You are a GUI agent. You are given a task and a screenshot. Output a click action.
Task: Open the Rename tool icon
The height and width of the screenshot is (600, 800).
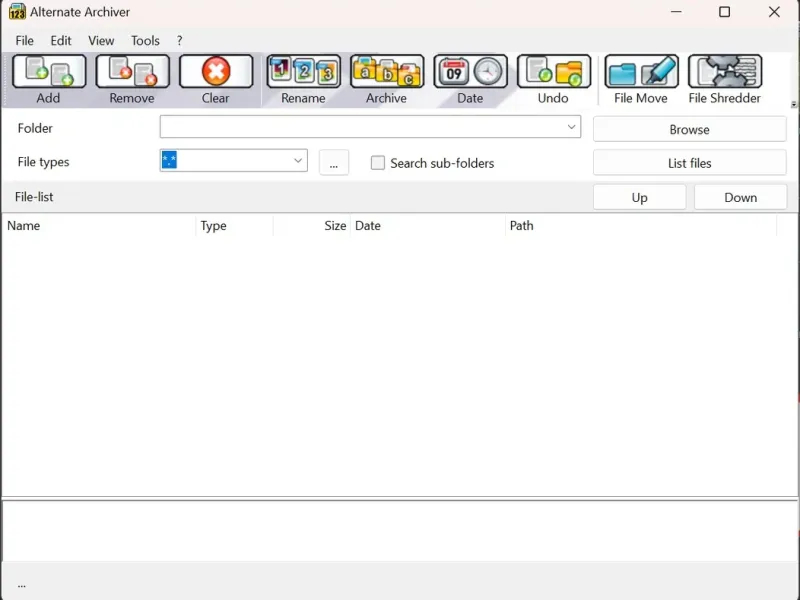click(x=304, y=71)
